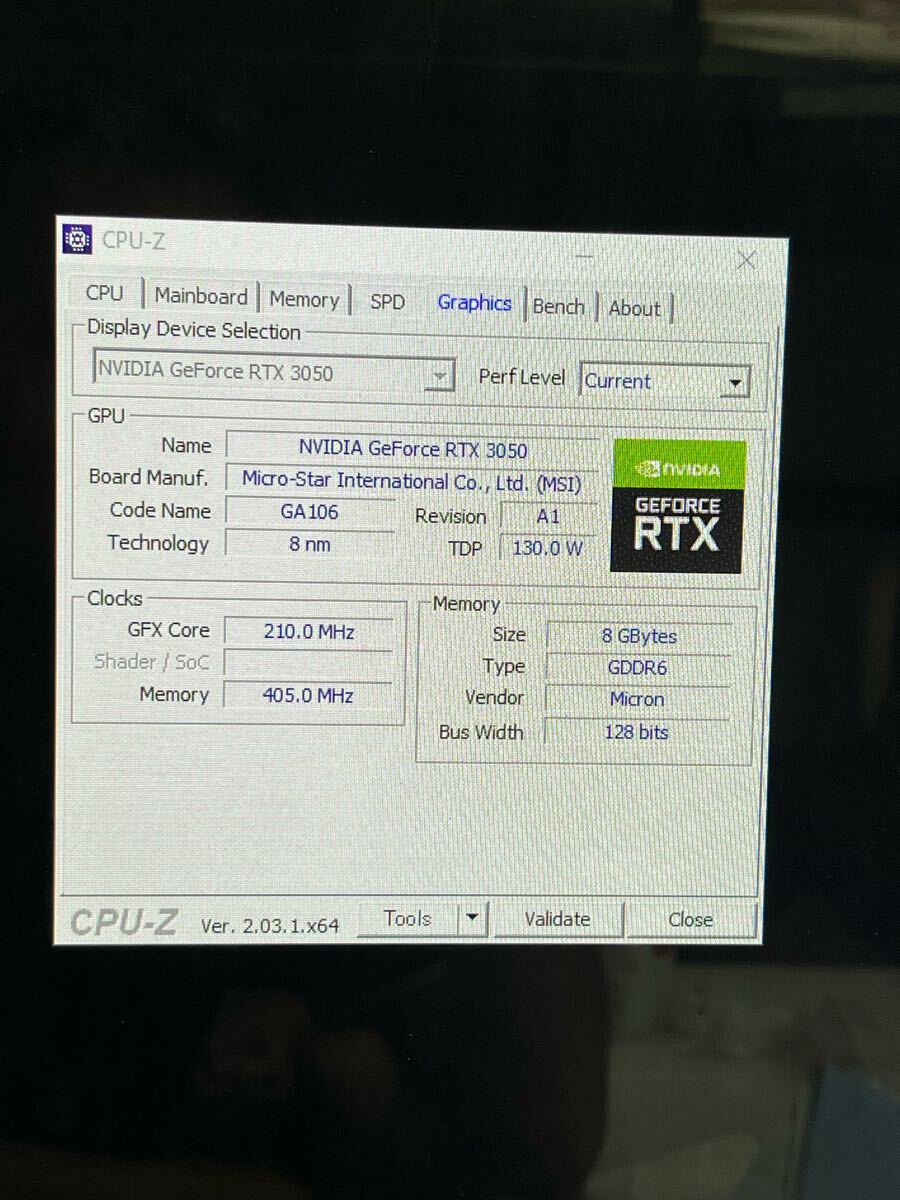Click the GPU Name field value

412,449
